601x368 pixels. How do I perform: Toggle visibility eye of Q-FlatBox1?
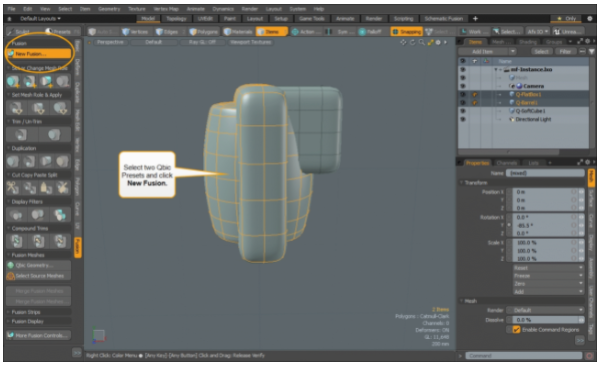(x=463, y=94)
